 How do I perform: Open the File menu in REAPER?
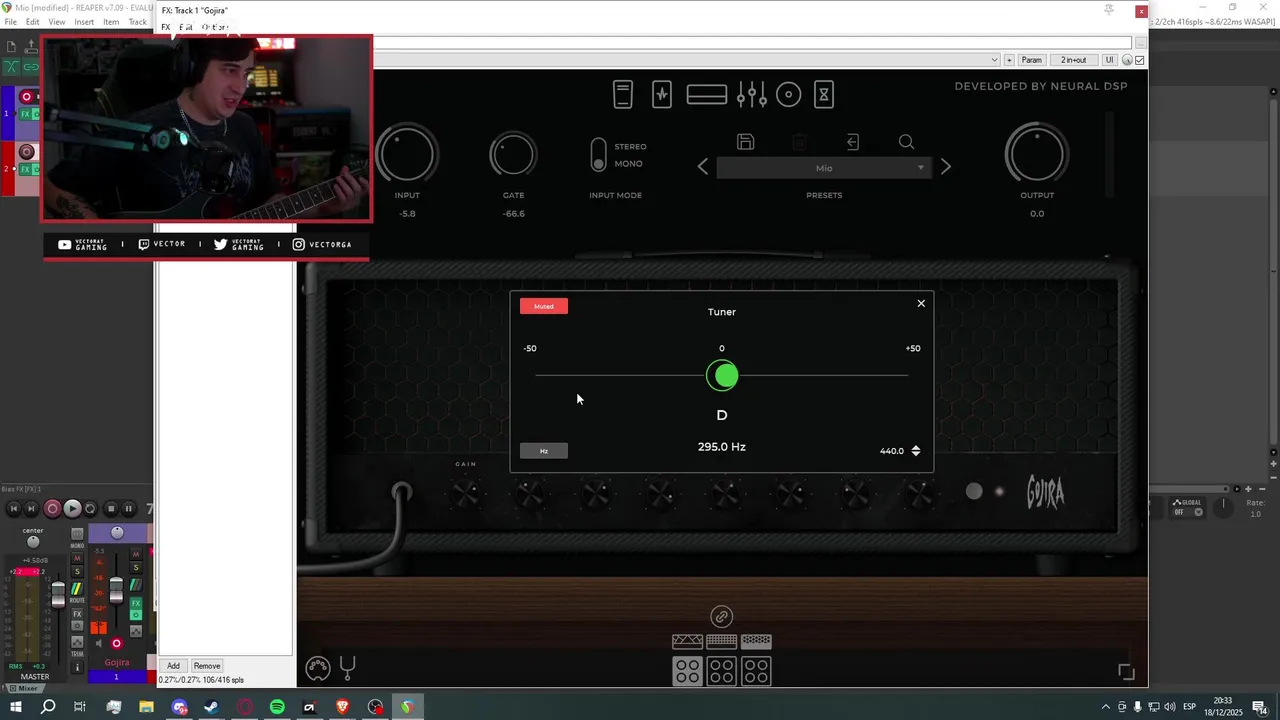pos(10,22)
